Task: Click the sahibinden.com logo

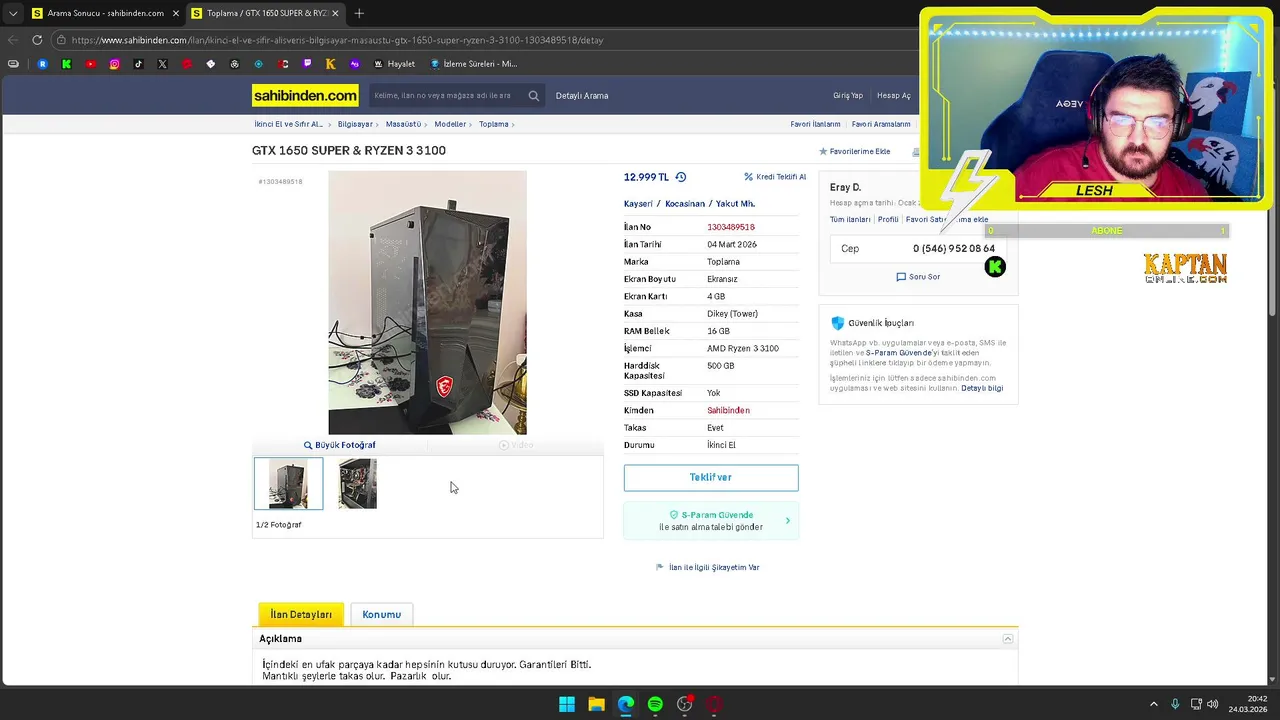Action: pyautogui.click(x=305, y=95)
